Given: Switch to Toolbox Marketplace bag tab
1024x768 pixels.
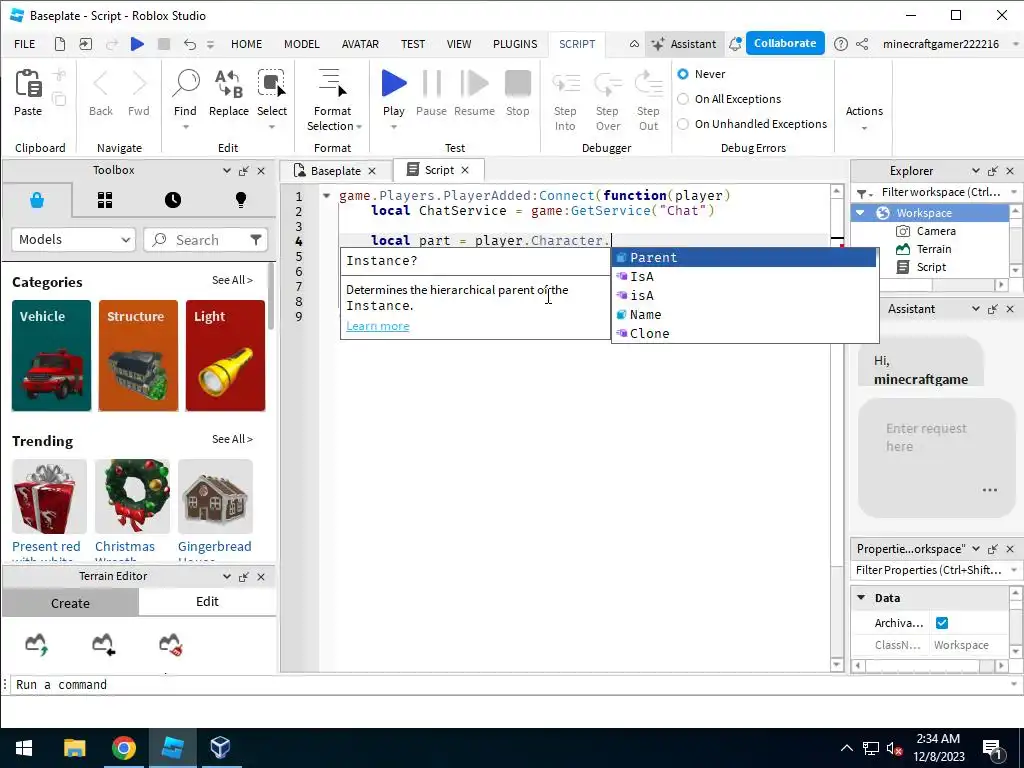Looking at the screenshot, I should pyautogui.click(x=37, y=200).
